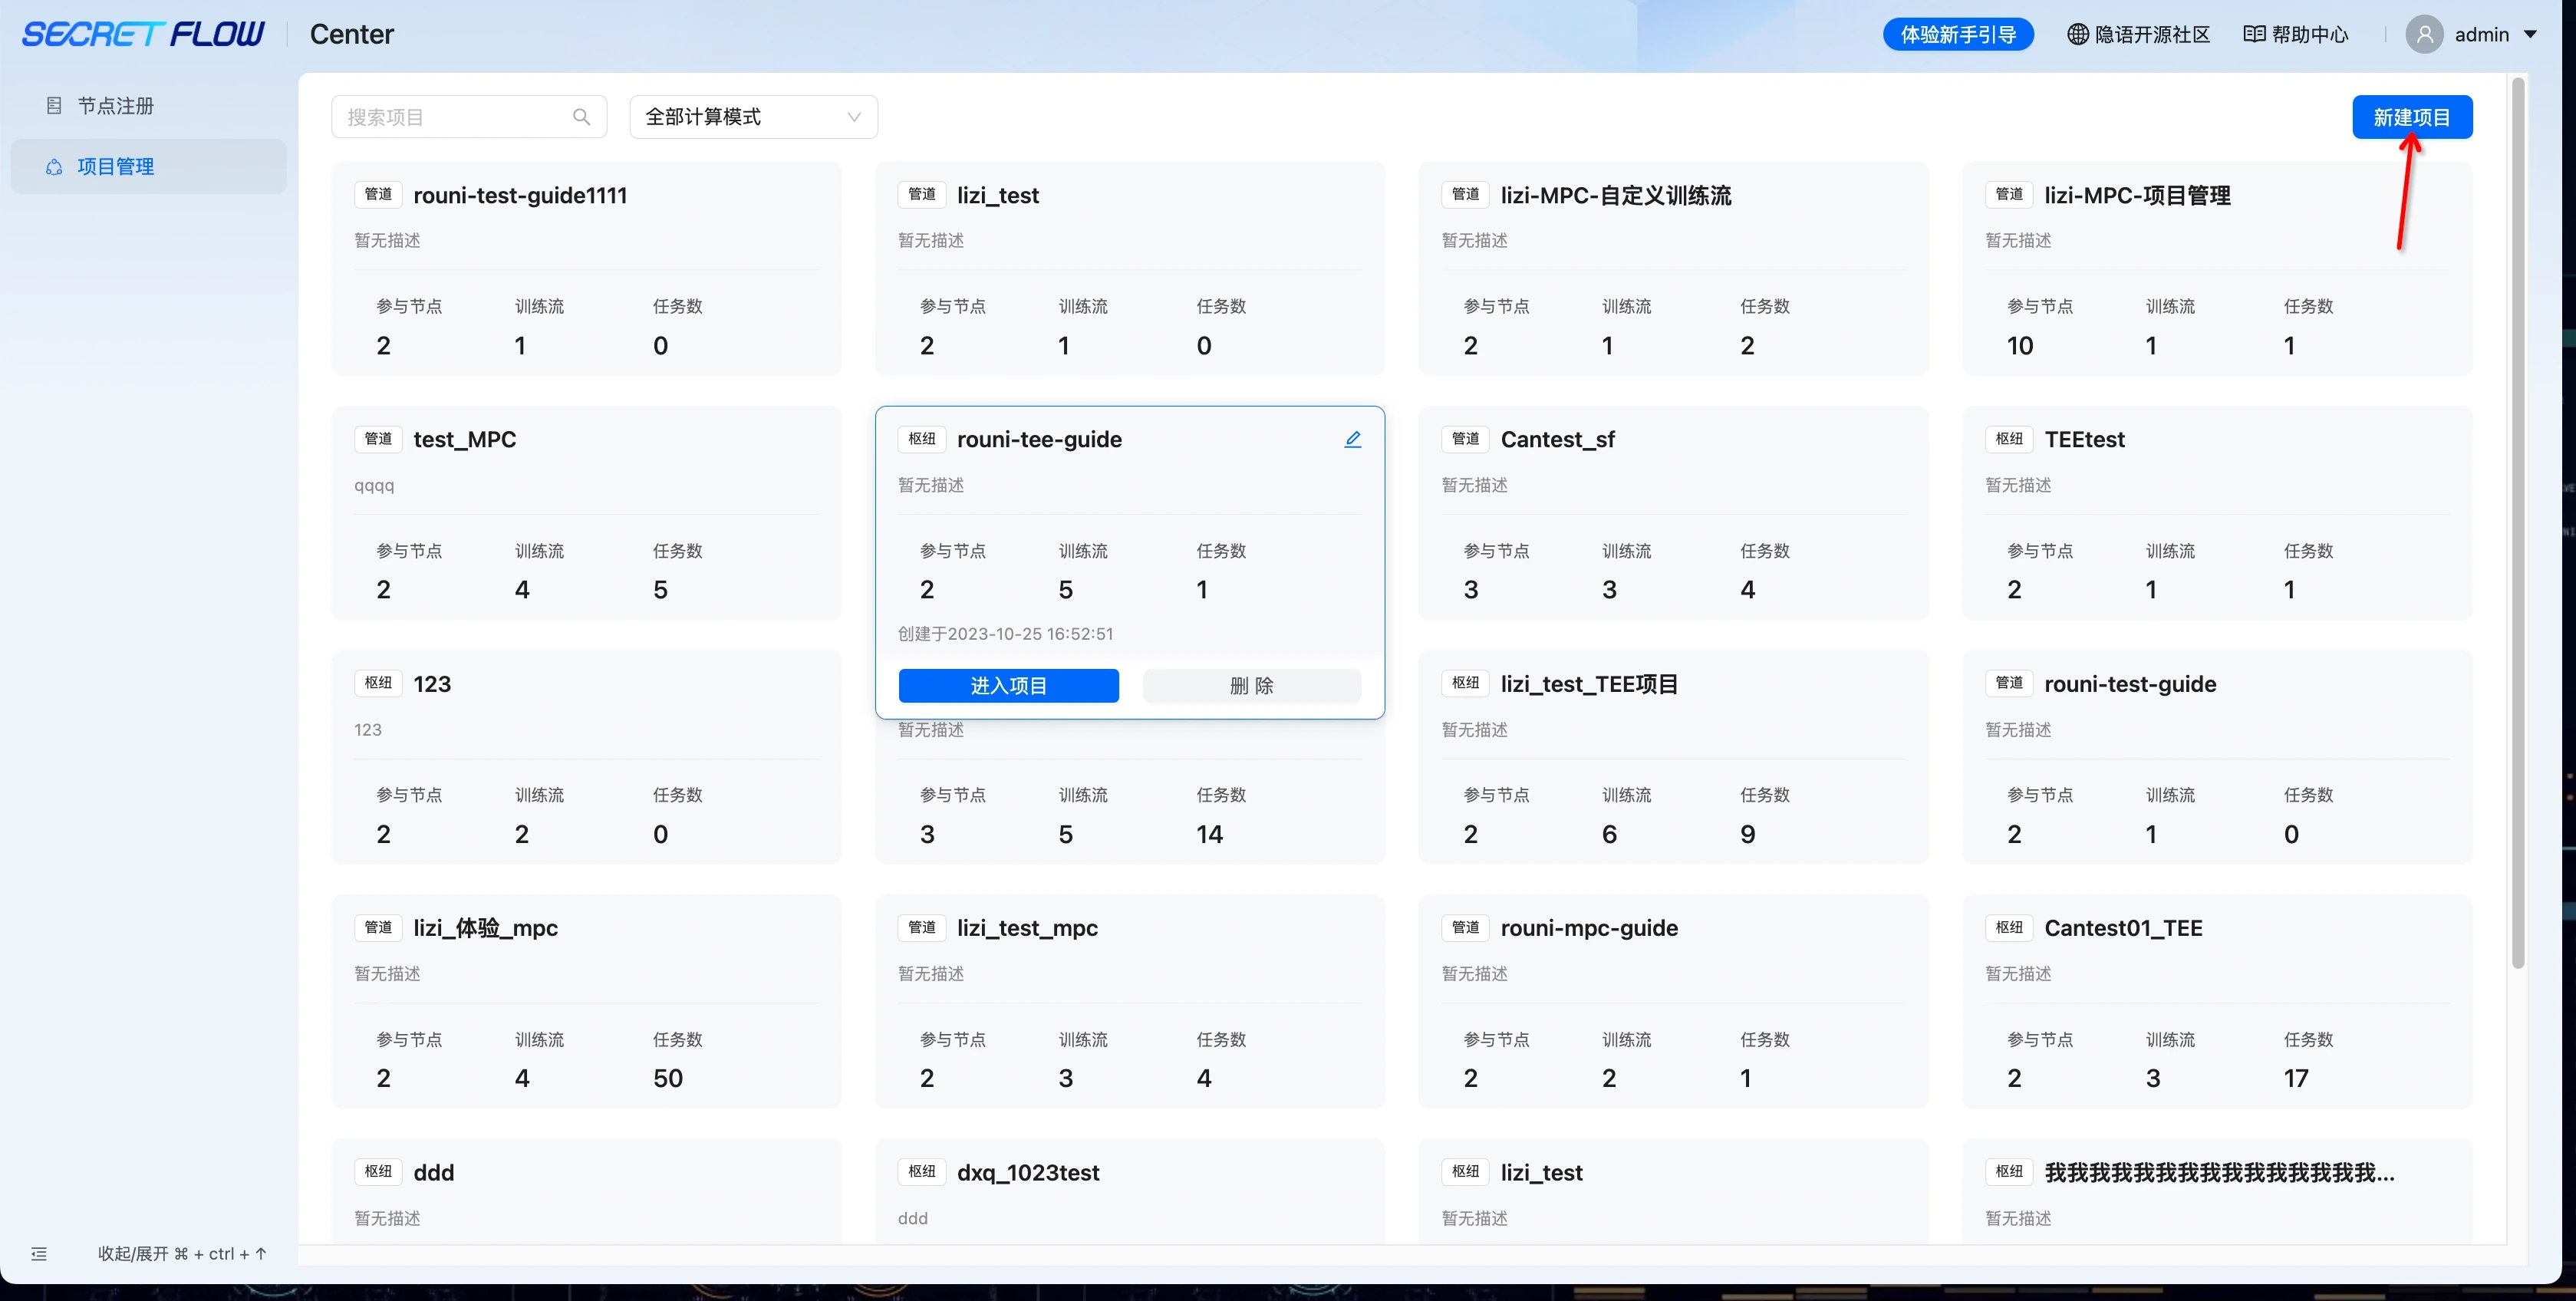Click 删除 on the rouni-tee-guide card
2576x1301 pixels.
pyautogui.click(x=1251, y=686)
